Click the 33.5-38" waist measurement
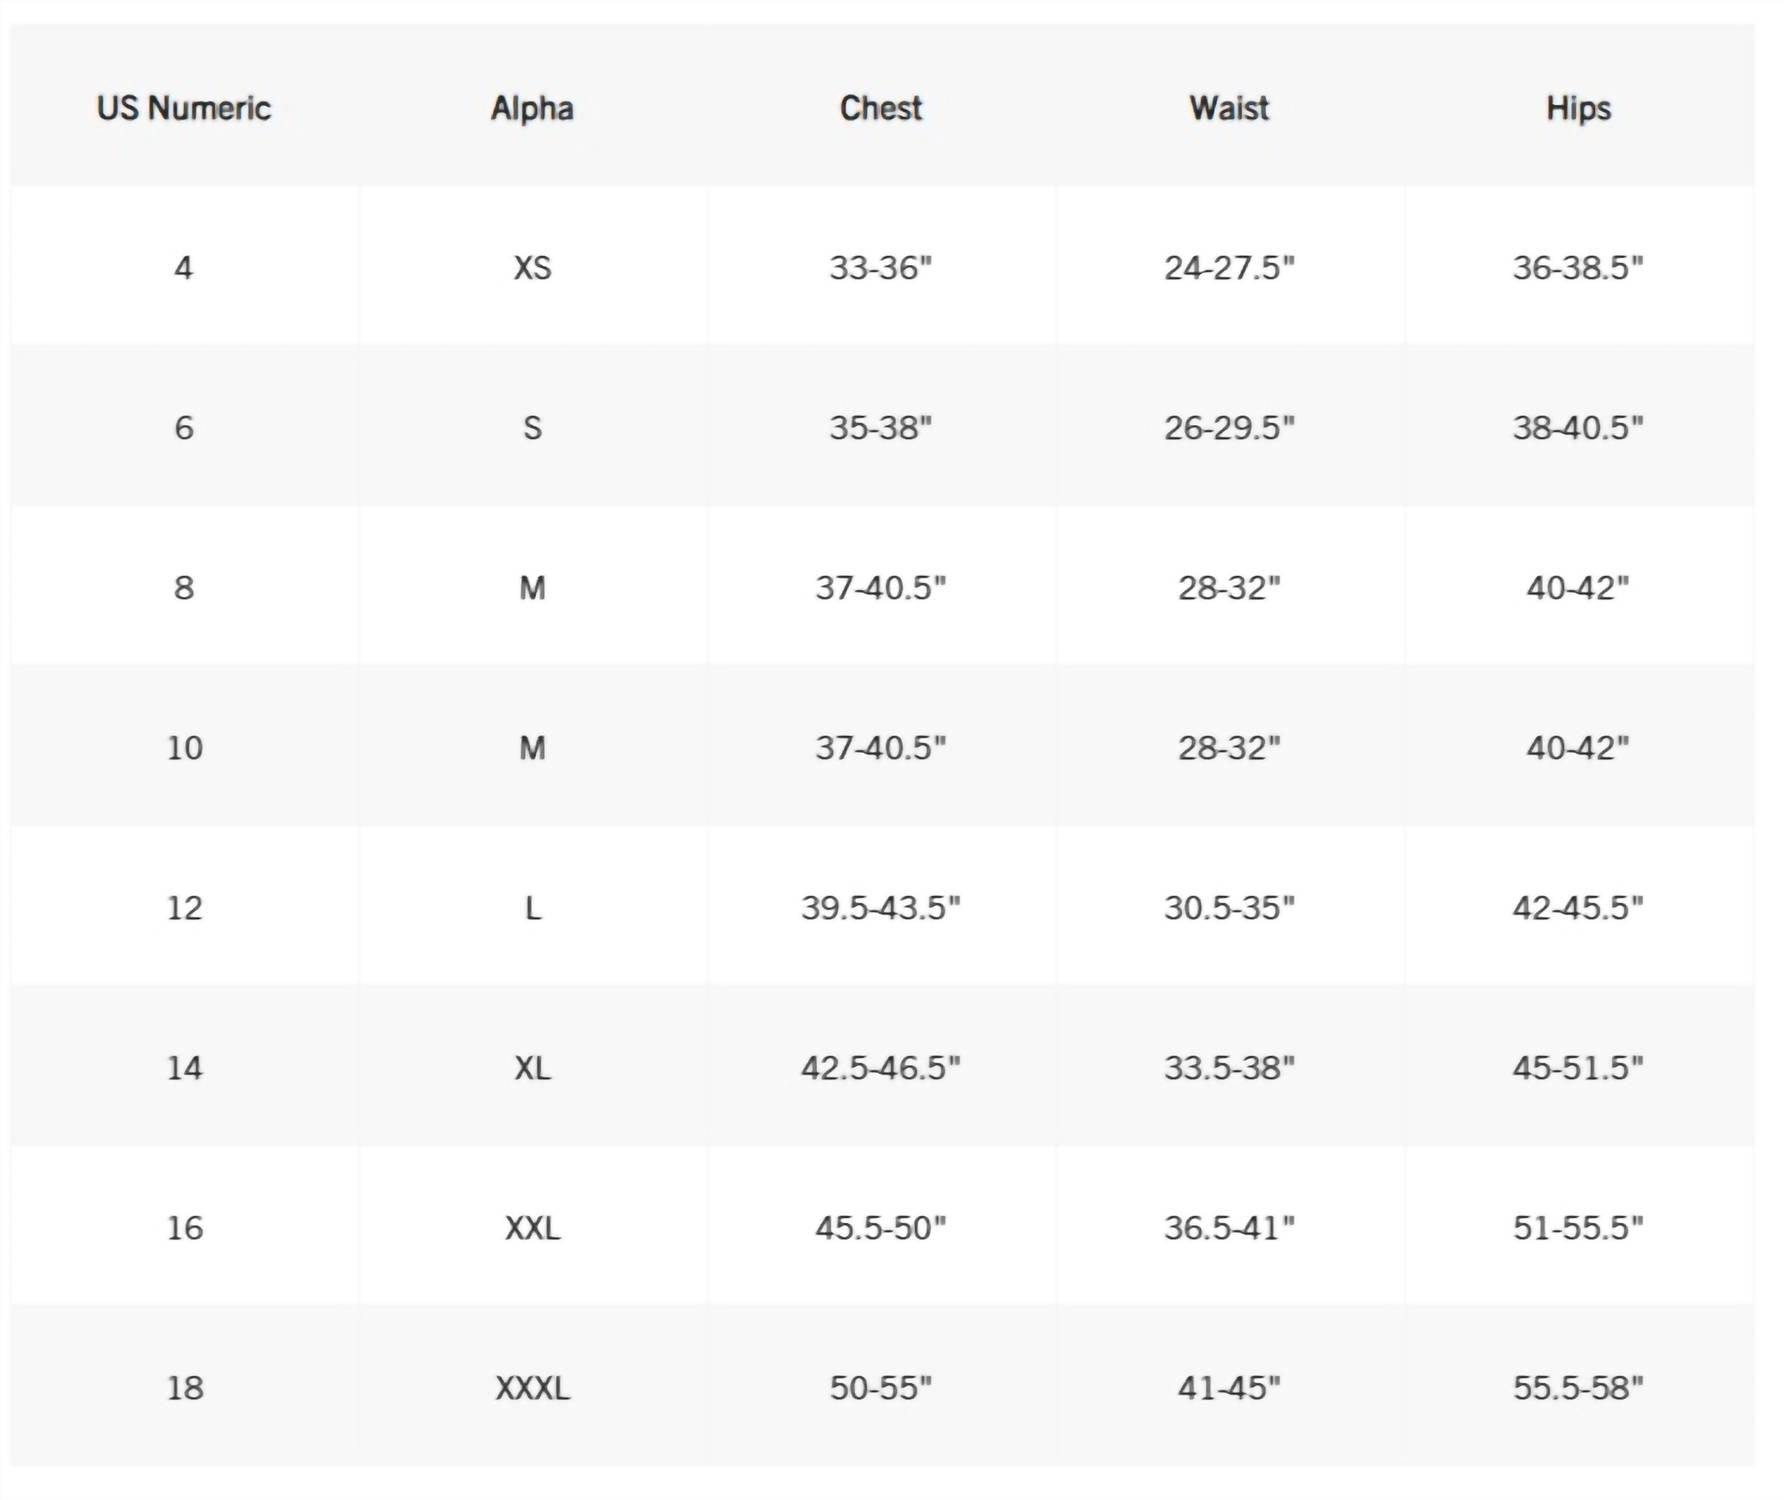 [1229, 1068]
